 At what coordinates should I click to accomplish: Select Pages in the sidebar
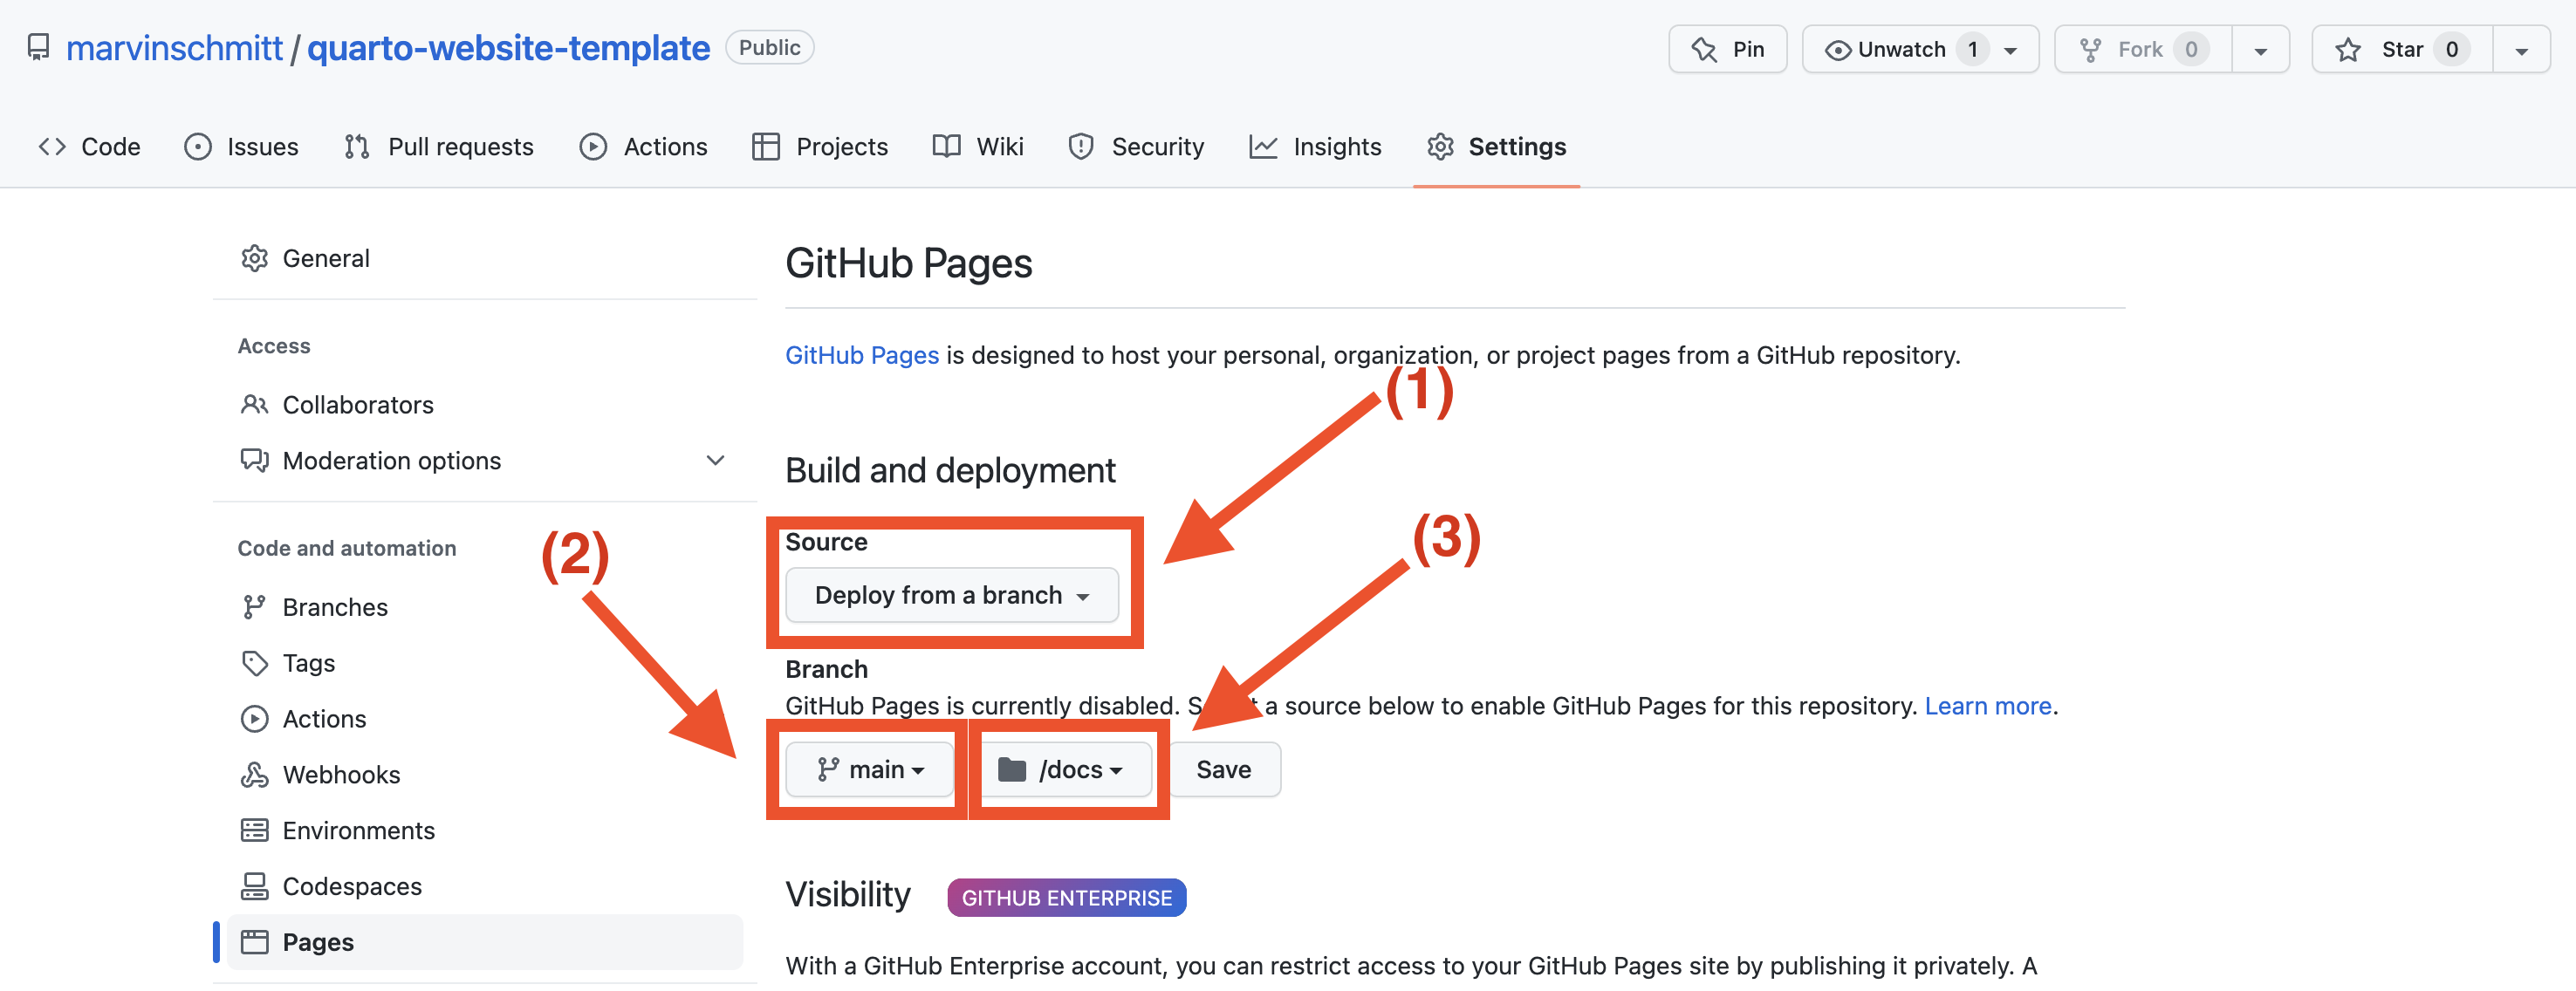tap(485, 943)
